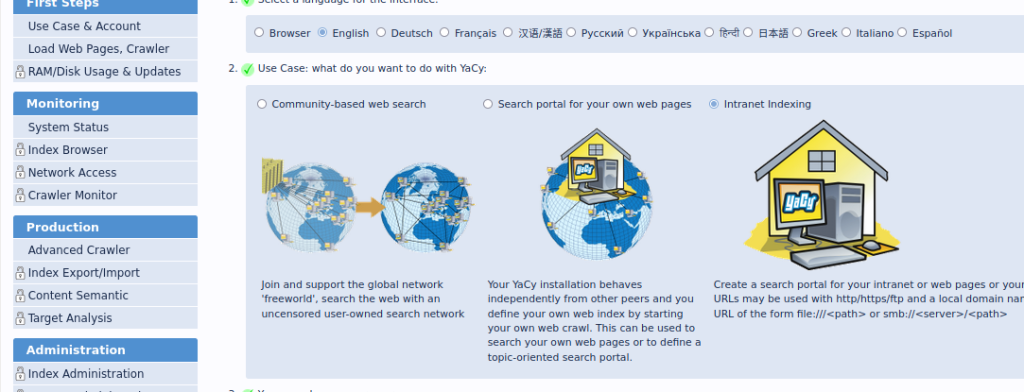Screen dimensions: 1024x392
Task: Open RAM/Disk Usage & Updates page
Action: (105, 72)
